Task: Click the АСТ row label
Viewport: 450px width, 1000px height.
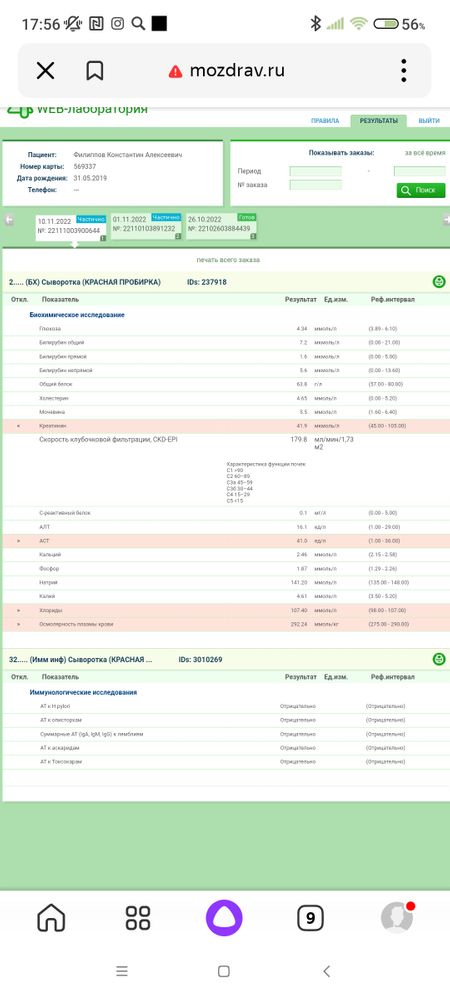Action: (x=44, y=541)
